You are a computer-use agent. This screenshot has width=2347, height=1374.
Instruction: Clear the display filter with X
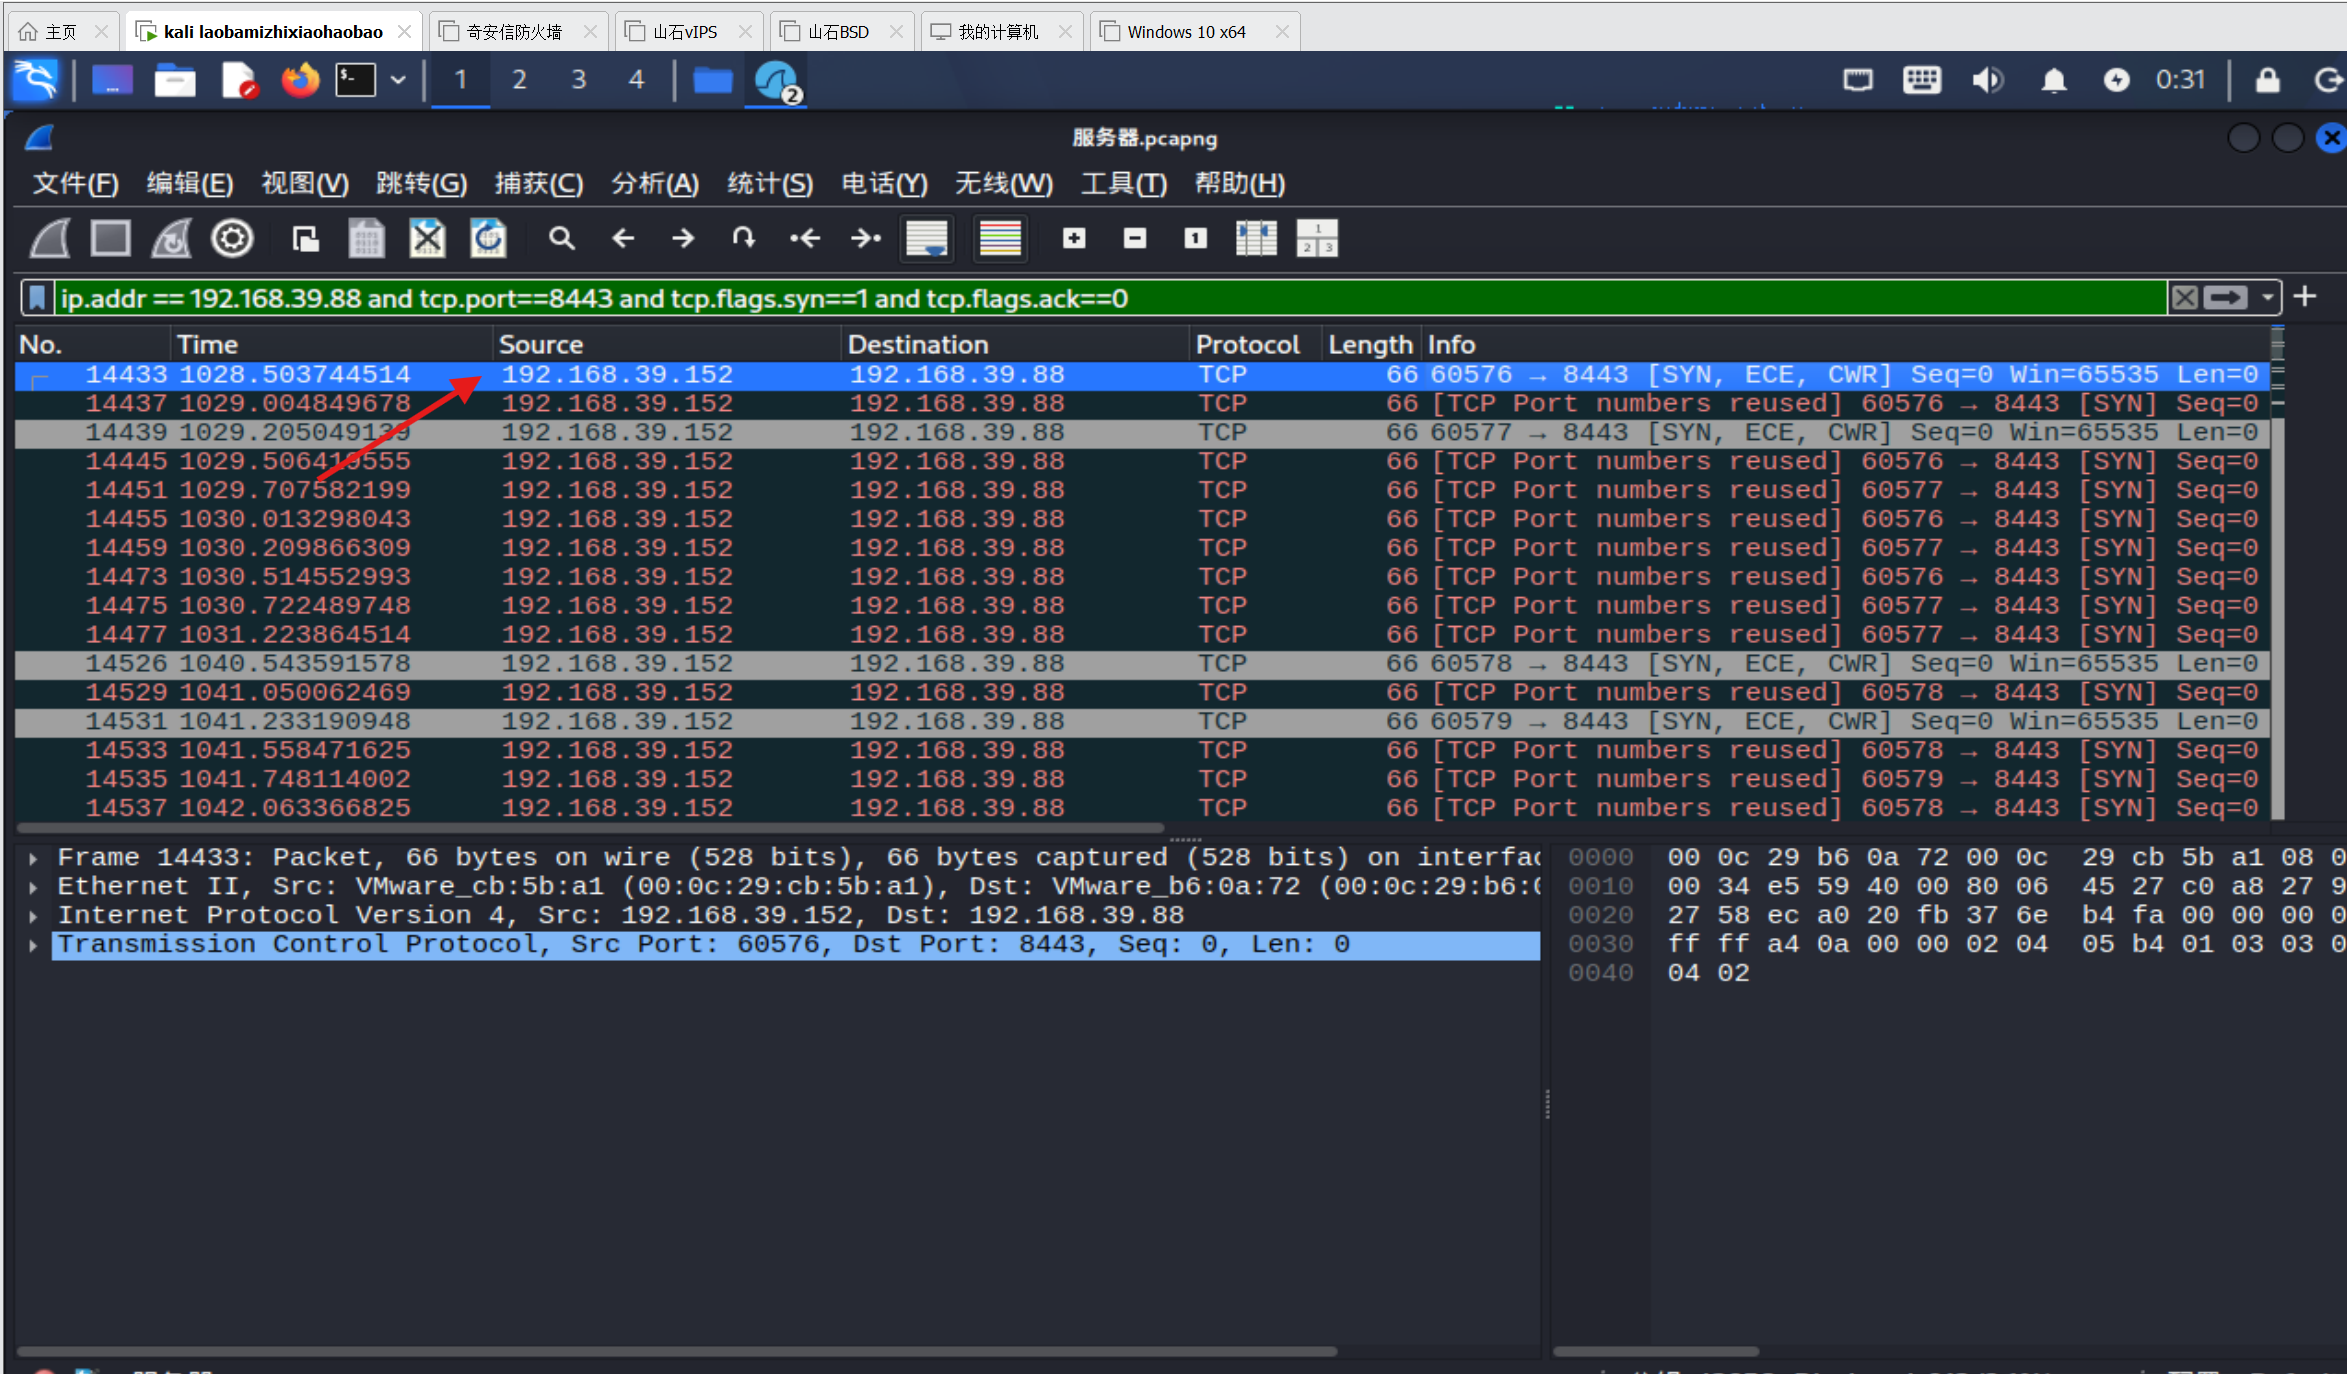(x=2185, y=298)
